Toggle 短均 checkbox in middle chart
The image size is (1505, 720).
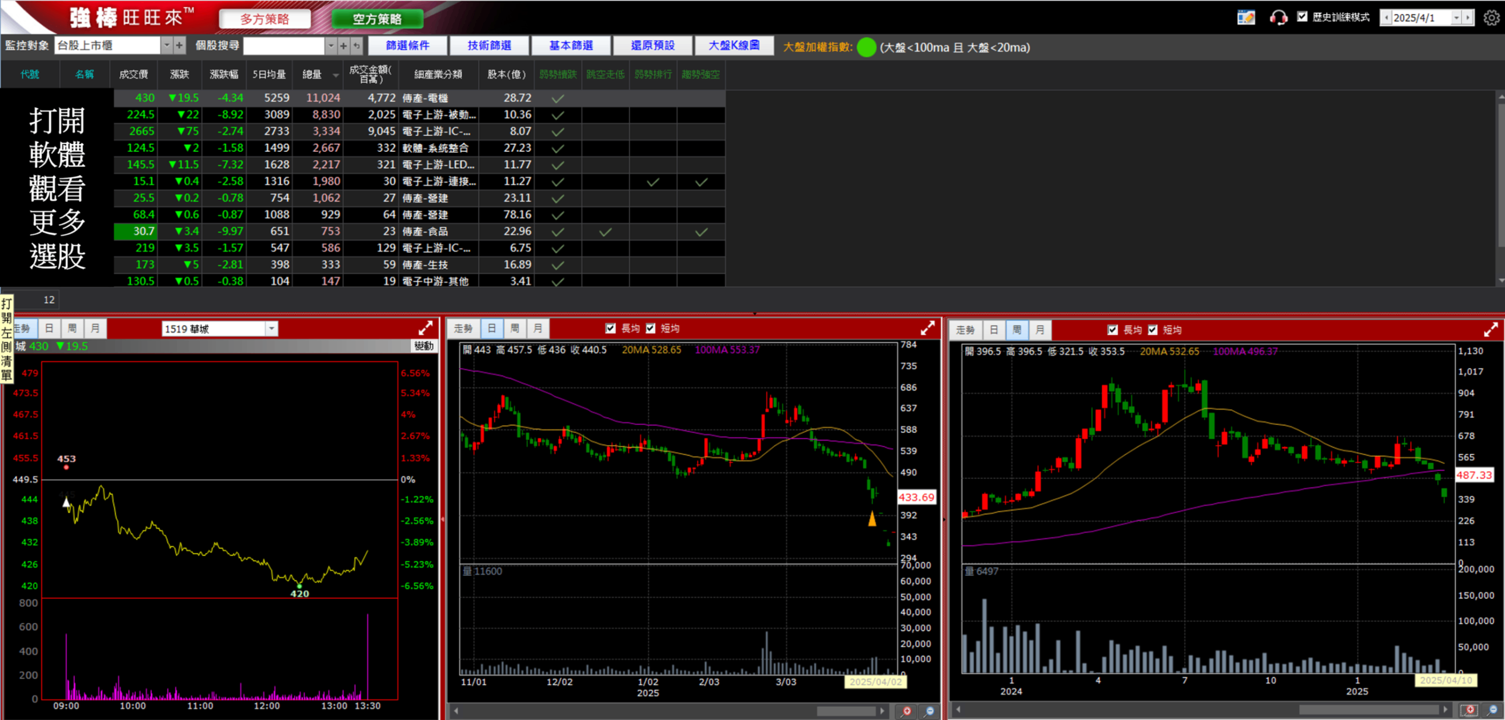(x=651, y=328)
